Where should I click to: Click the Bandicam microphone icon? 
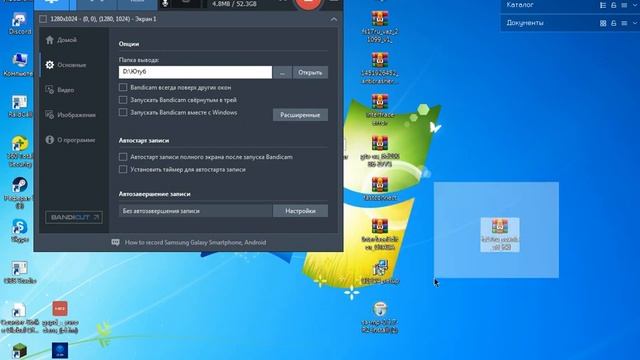tap(165, 3)
